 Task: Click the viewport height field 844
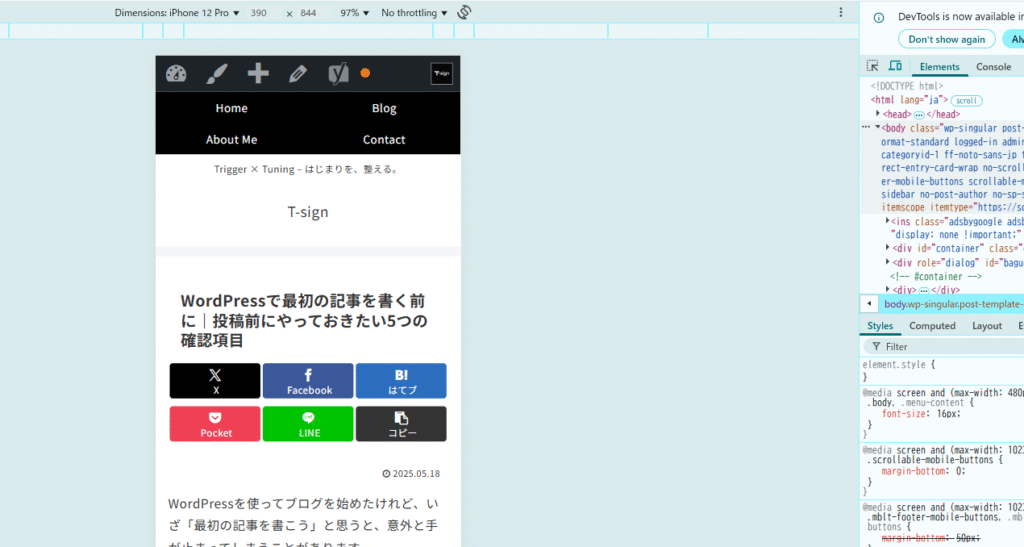click(308, 13)
